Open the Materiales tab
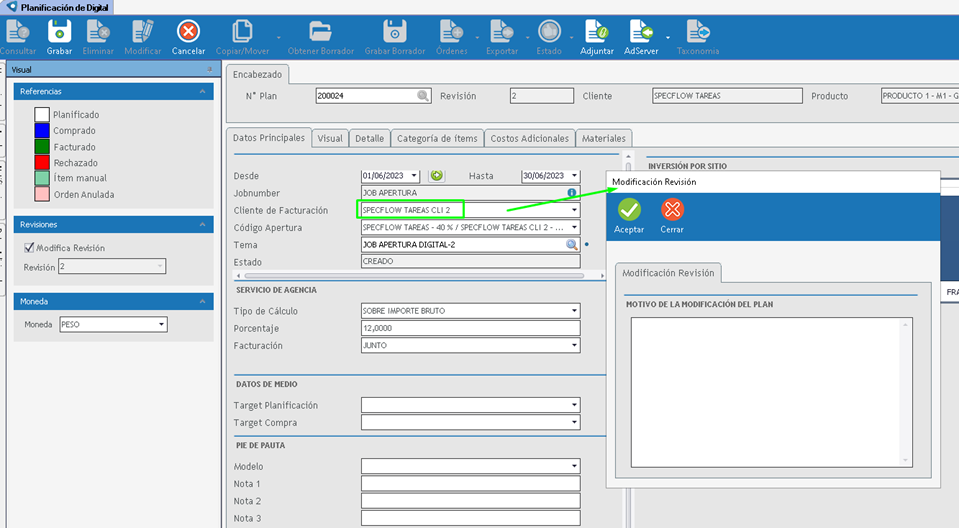This screenshot has width=959, height=528. pyautogui.click(x=604, y=139)
